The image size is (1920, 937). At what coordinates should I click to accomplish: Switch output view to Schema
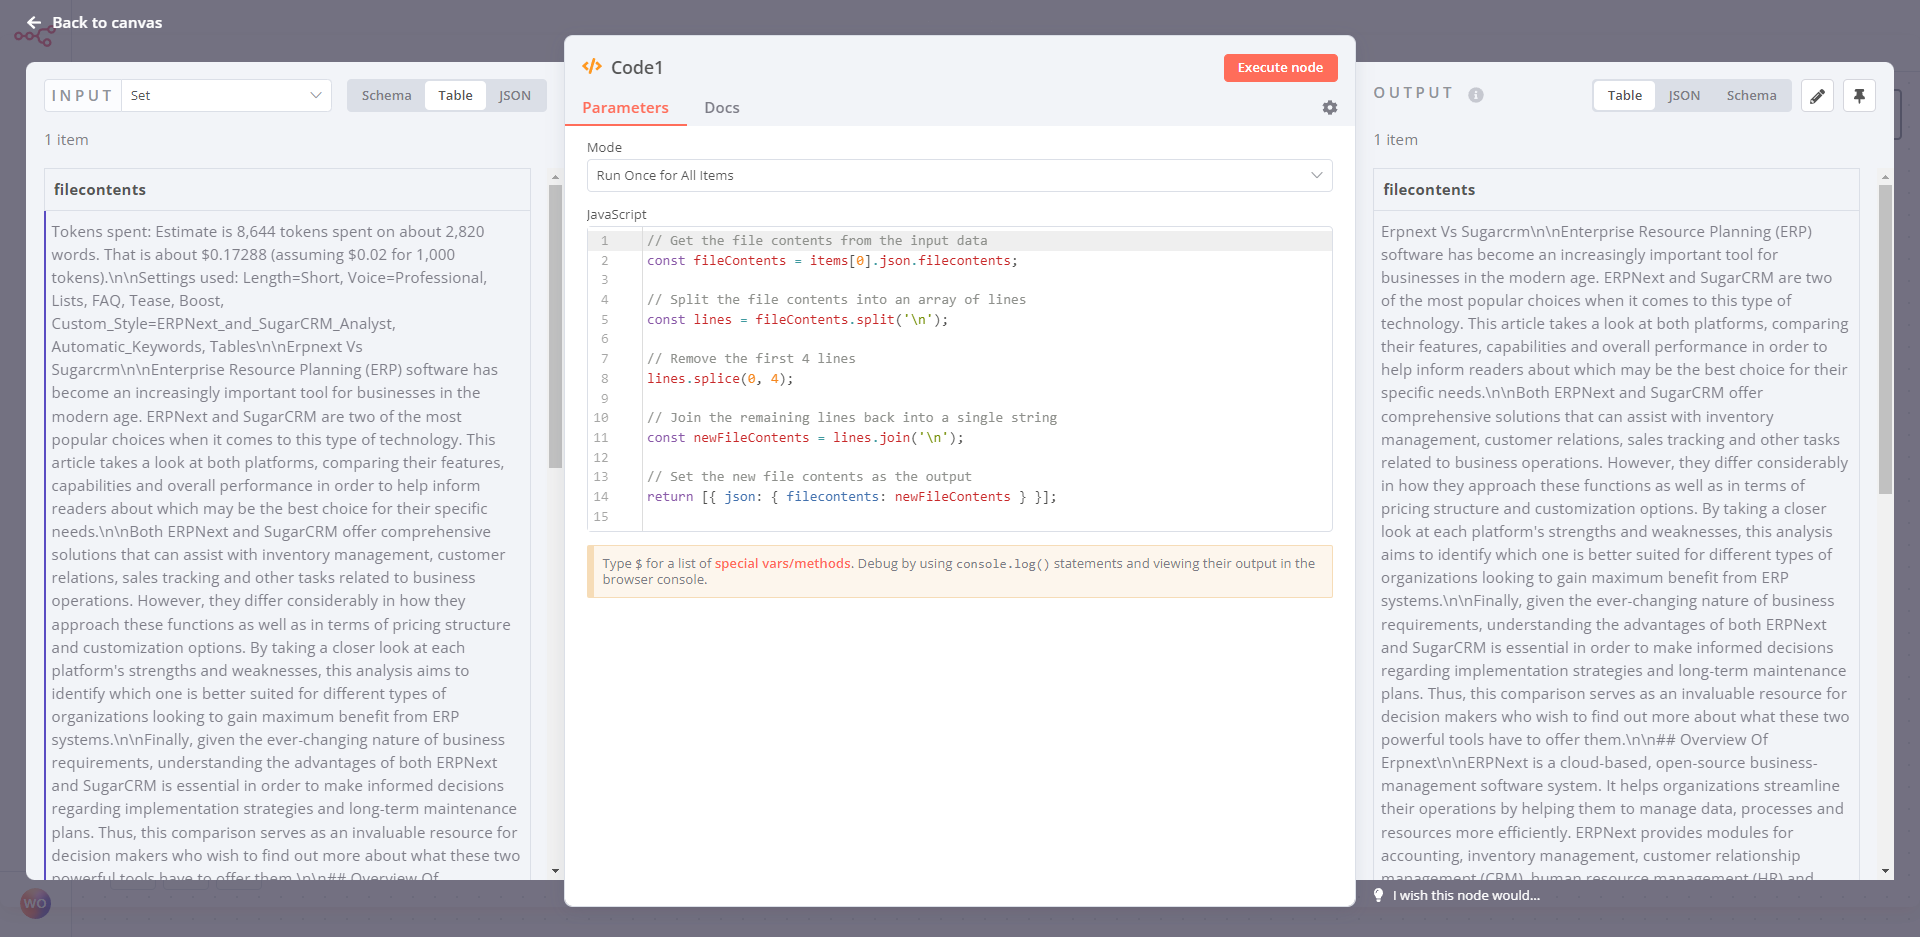point(1751,96)
